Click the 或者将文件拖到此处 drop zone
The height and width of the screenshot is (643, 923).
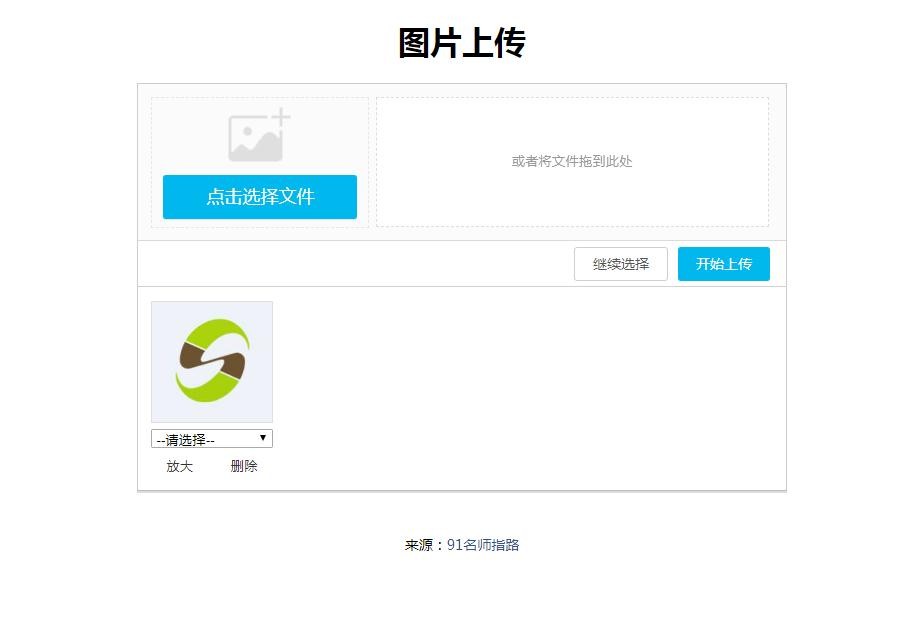click(x=572, y=162)
